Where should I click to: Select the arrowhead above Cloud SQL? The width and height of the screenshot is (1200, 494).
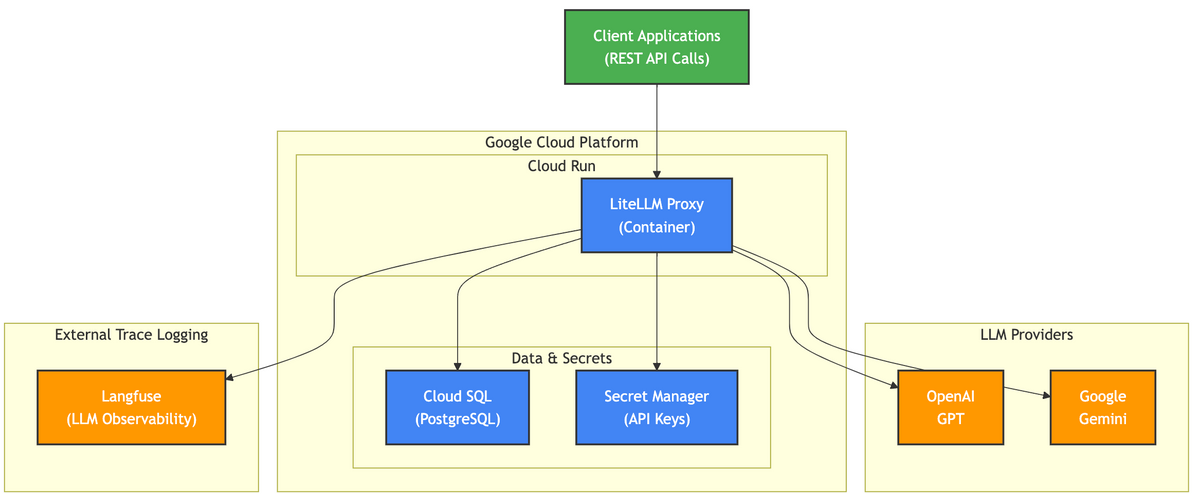[457, 365]
